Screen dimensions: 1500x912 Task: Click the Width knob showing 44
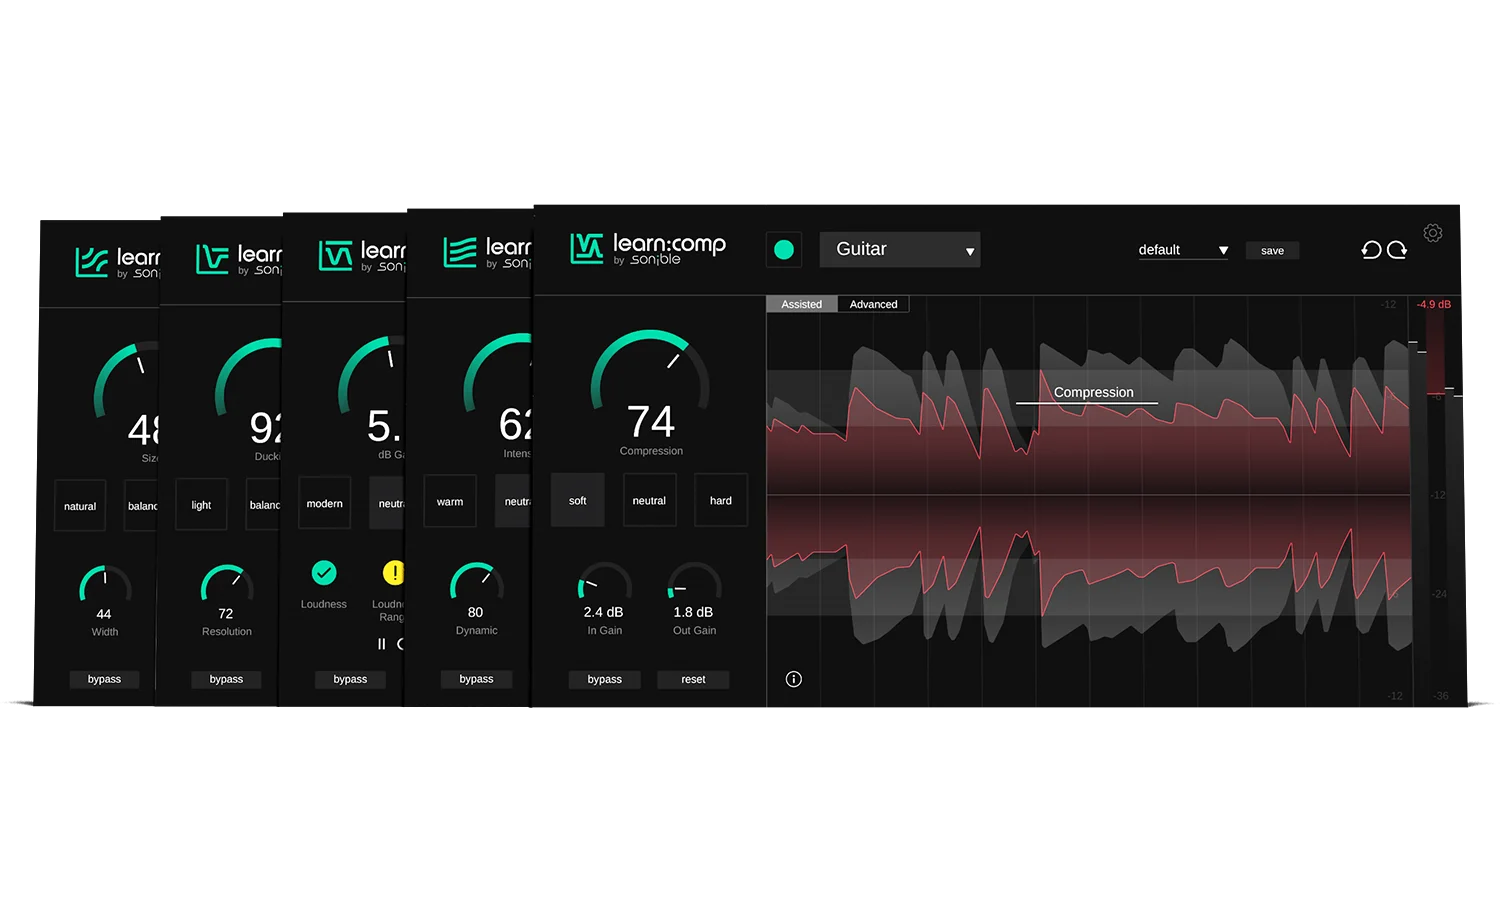click(105, 585)
